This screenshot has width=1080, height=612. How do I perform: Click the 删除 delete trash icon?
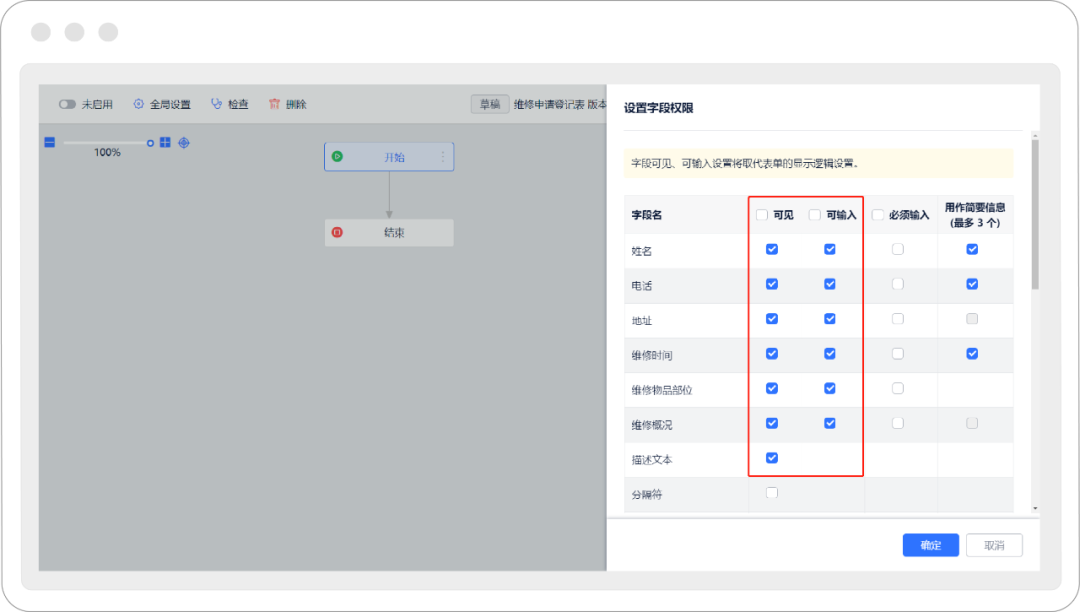[275, 104]
